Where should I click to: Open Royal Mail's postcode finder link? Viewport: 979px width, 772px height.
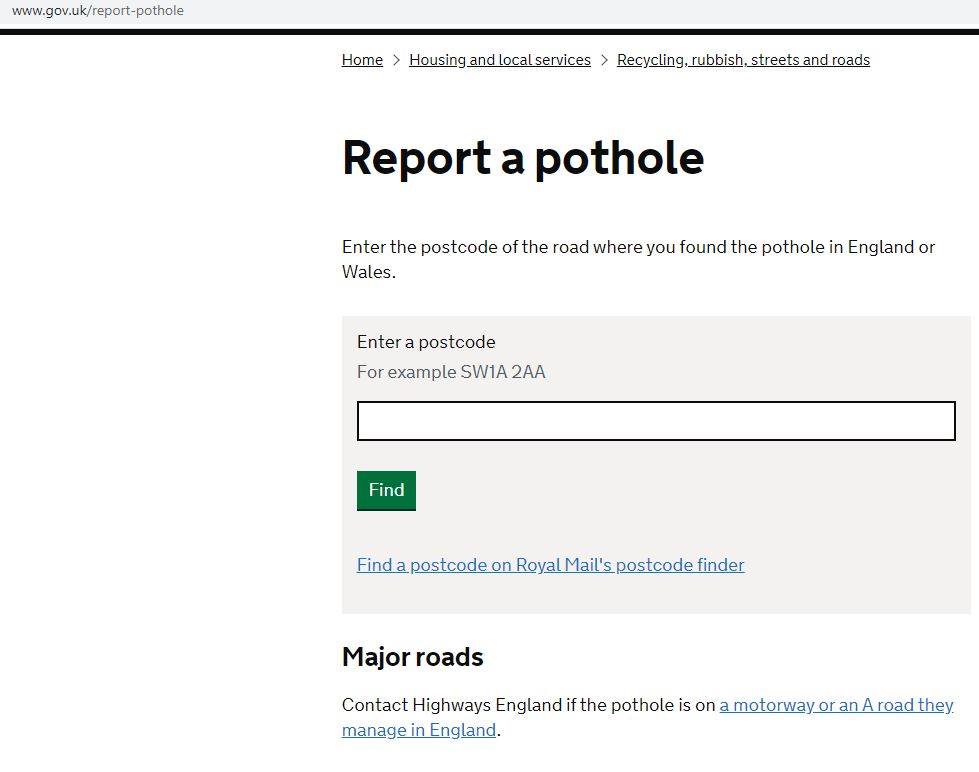tap(550, 565)
